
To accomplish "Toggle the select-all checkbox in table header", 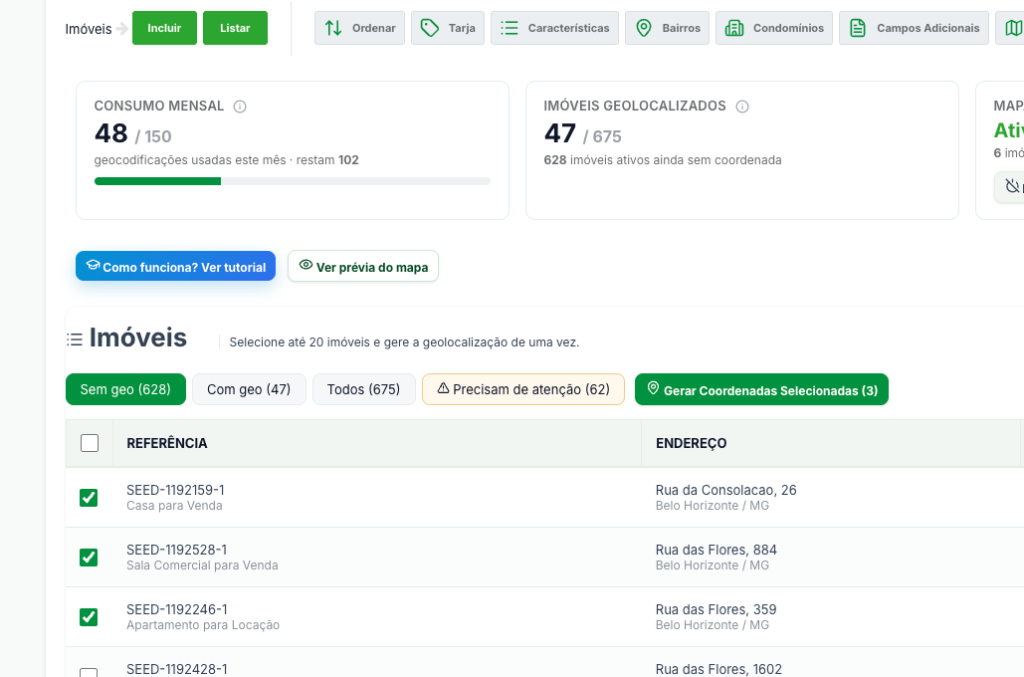I will tap(89, 443).
